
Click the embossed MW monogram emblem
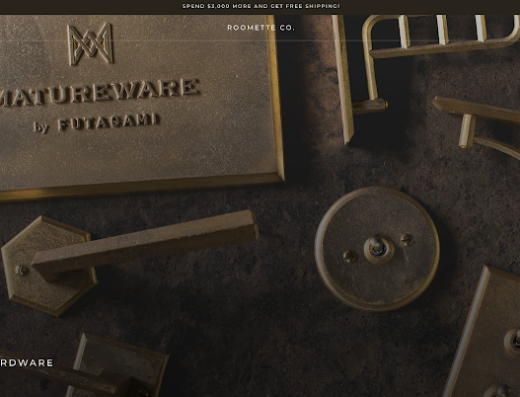point(90,44)
